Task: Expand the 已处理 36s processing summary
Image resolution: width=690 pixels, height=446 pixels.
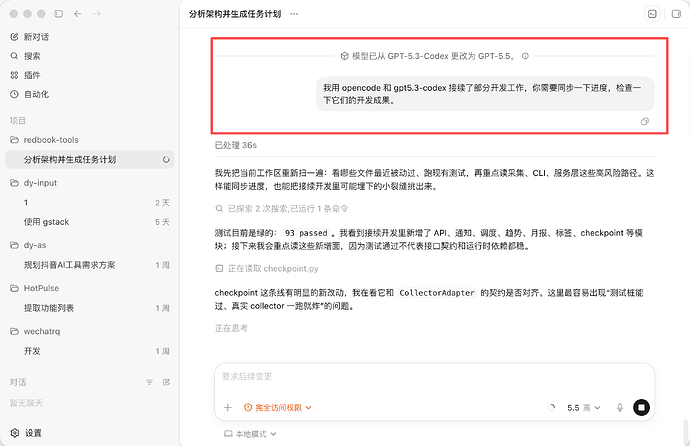Action: 236,146
